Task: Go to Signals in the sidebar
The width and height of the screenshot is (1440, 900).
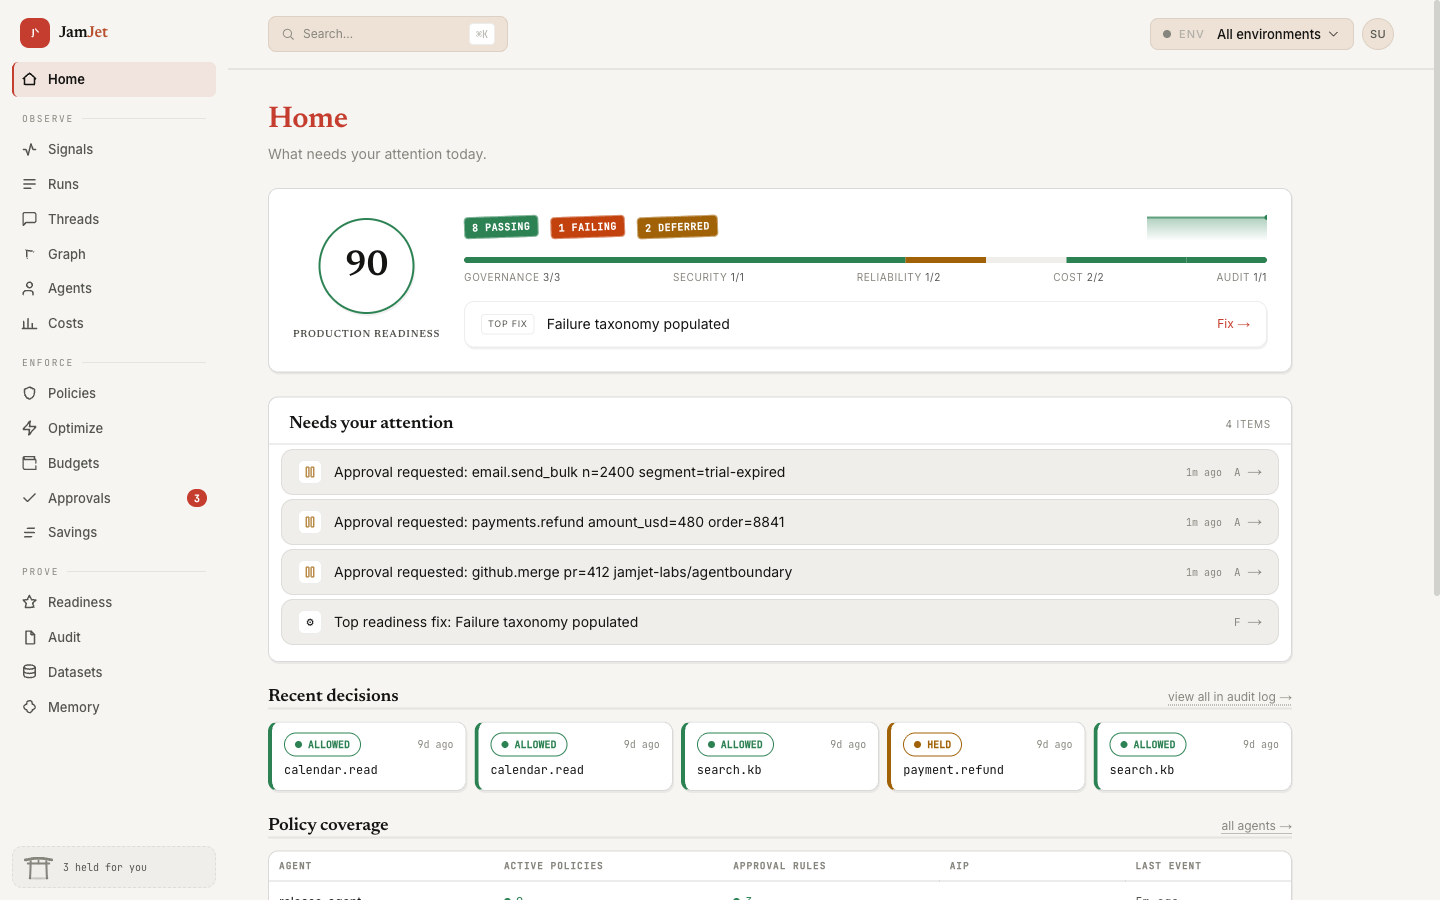Action: [114, 149]
